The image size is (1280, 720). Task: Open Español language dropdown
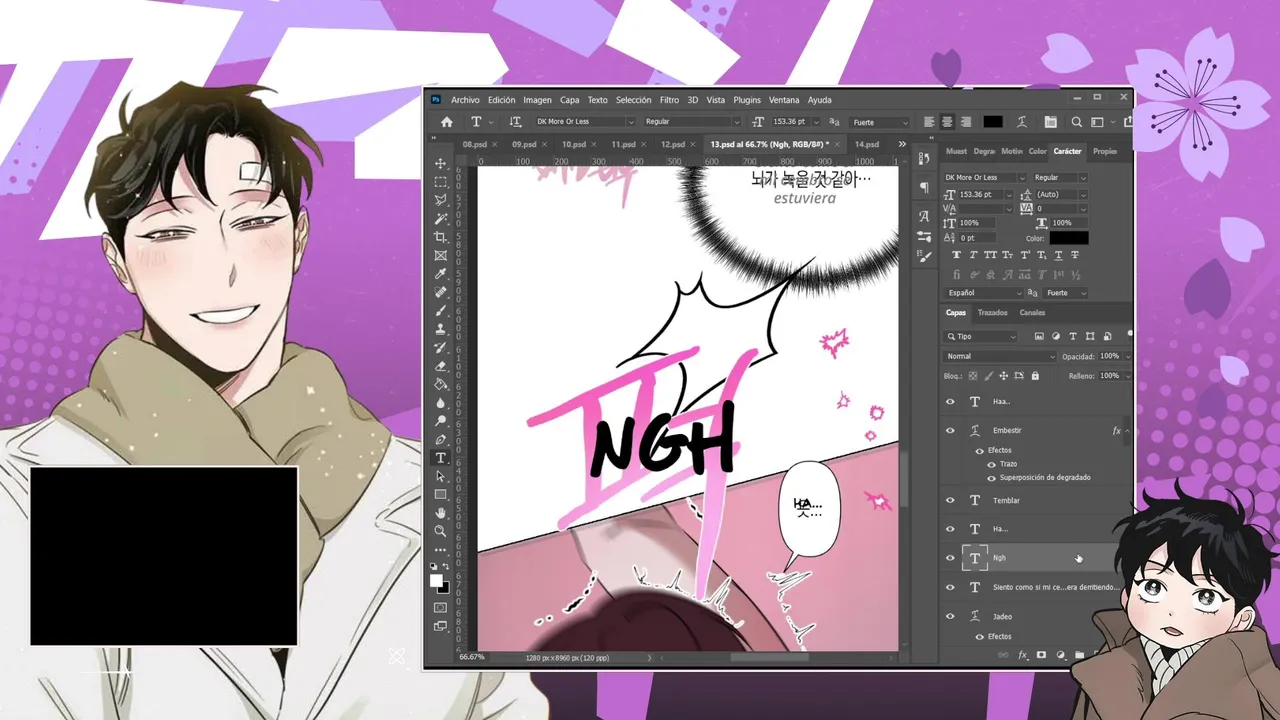[985, 293]
